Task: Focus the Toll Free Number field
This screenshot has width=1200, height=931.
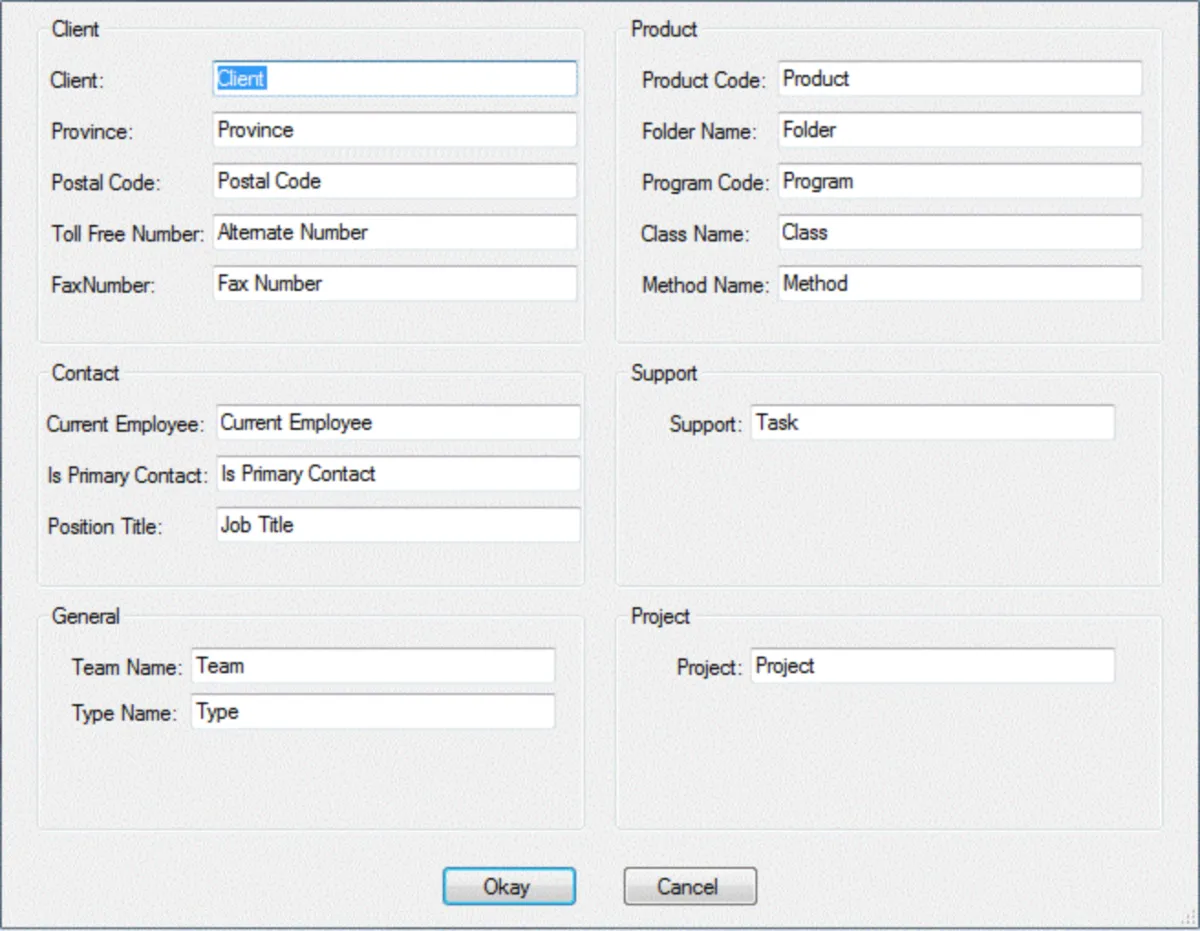Action: click(x=395, y=232)
